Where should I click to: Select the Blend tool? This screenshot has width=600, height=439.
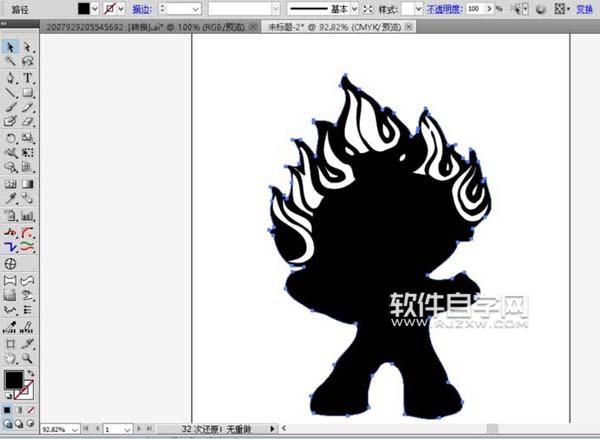[x=28, y=198]
